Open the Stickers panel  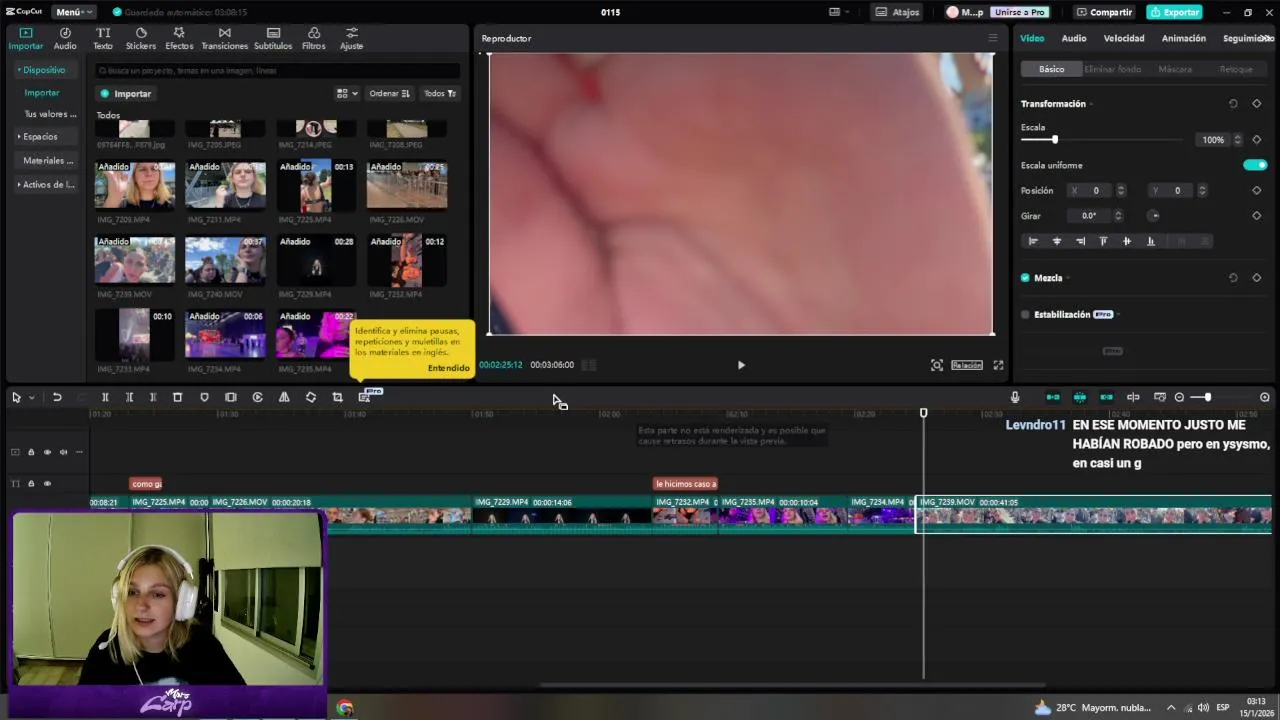[x=141, y=39]
